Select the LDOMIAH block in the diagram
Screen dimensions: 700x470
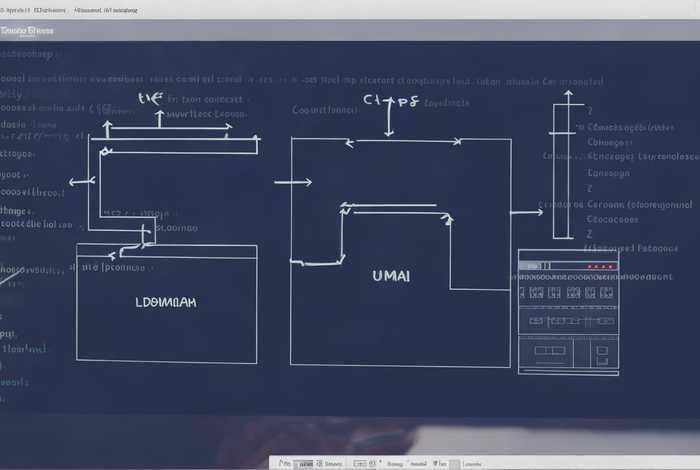point(166,301)
